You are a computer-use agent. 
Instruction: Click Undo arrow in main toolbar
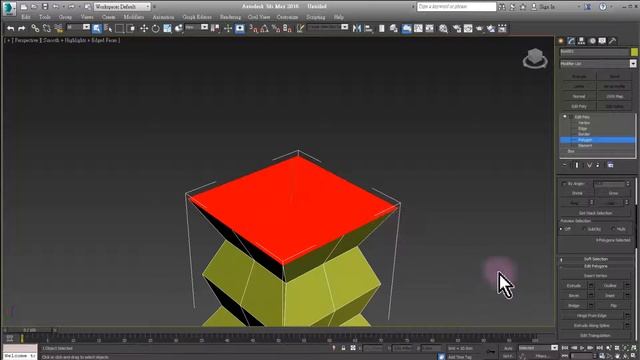pos(11,28)
